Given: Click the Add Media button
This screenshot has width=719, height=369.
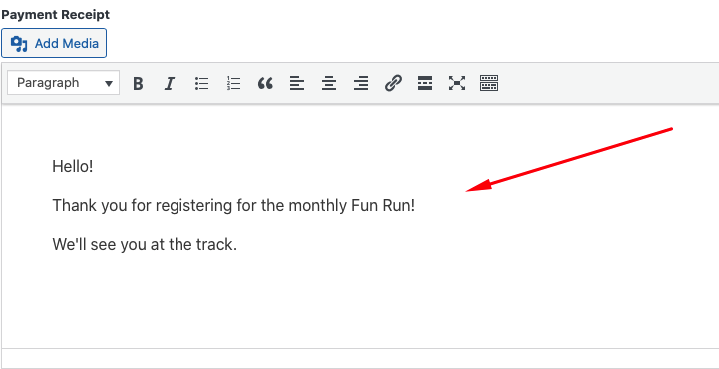Looking at the screenshot, I should coord(54,43).
